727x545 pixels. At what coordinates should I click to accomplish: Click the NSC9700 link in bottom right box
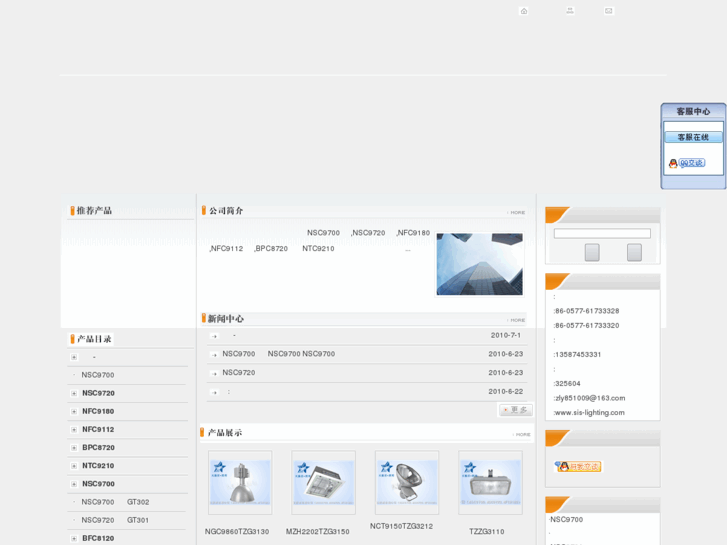pos(567,519)
